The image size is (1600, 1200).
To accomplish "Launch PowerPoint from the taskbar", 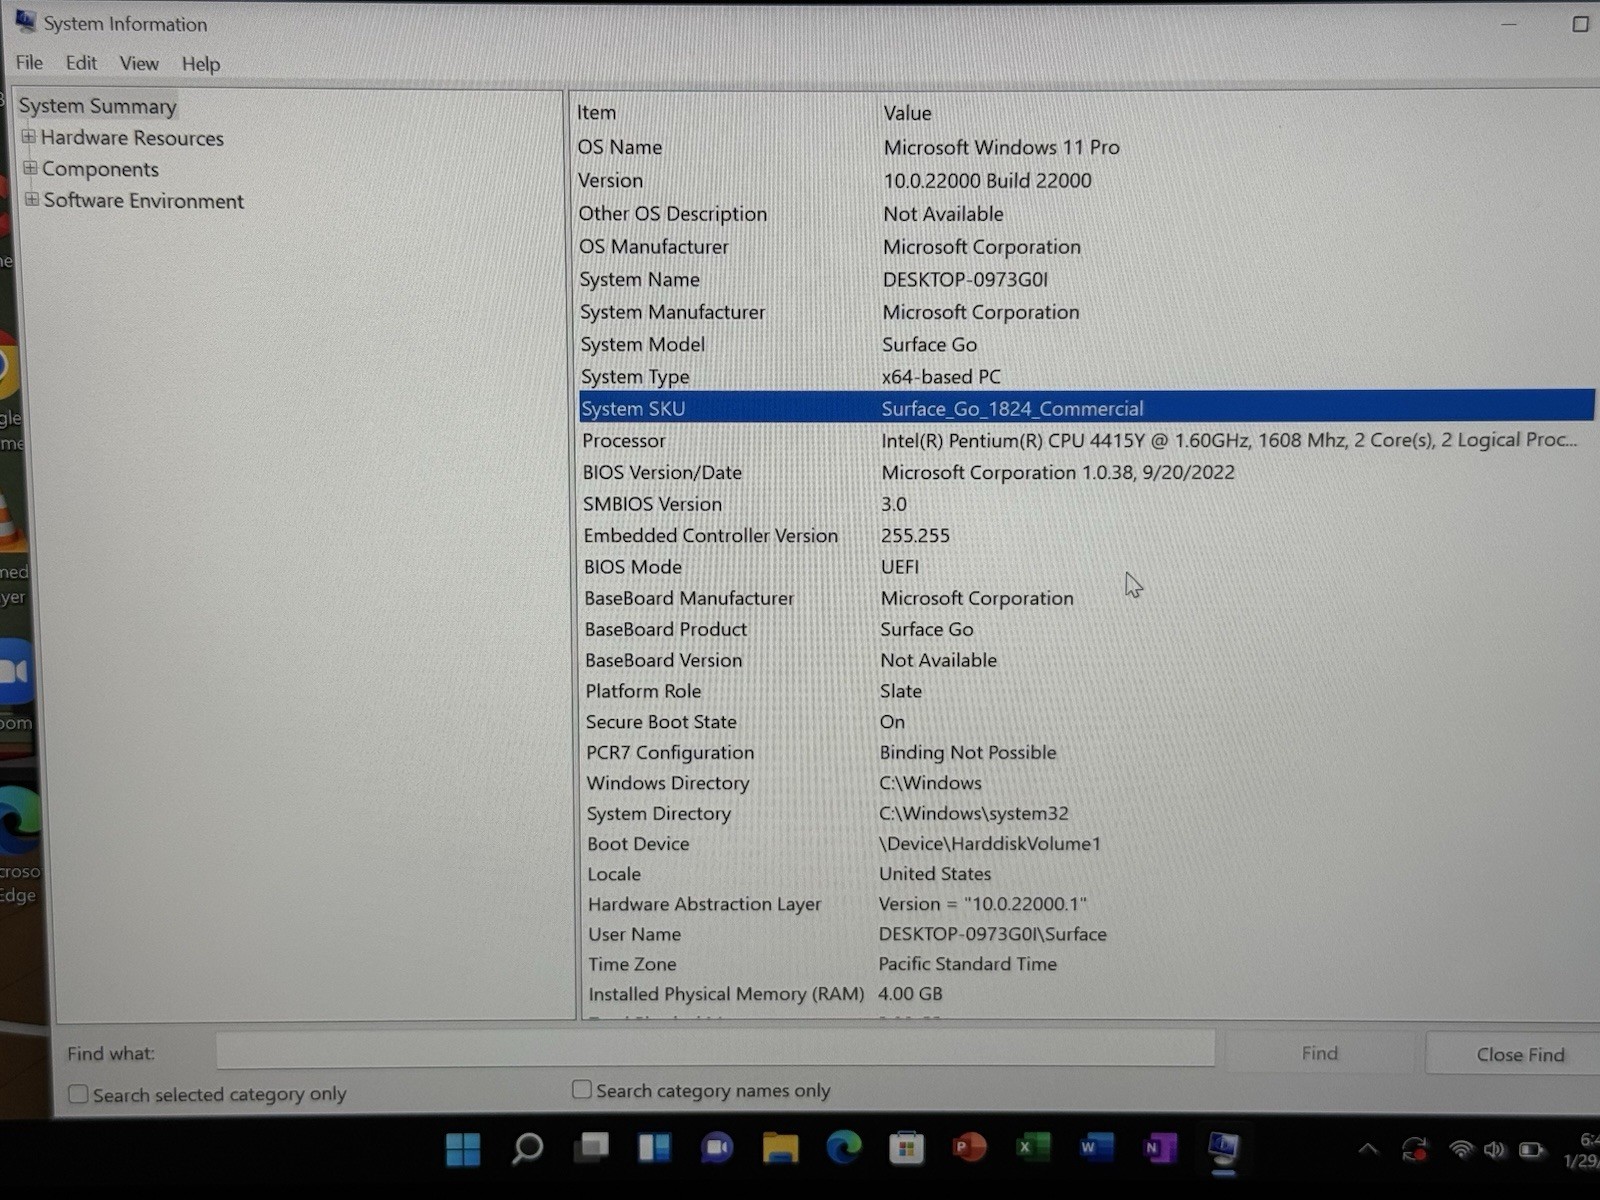I will (968, 1147).
